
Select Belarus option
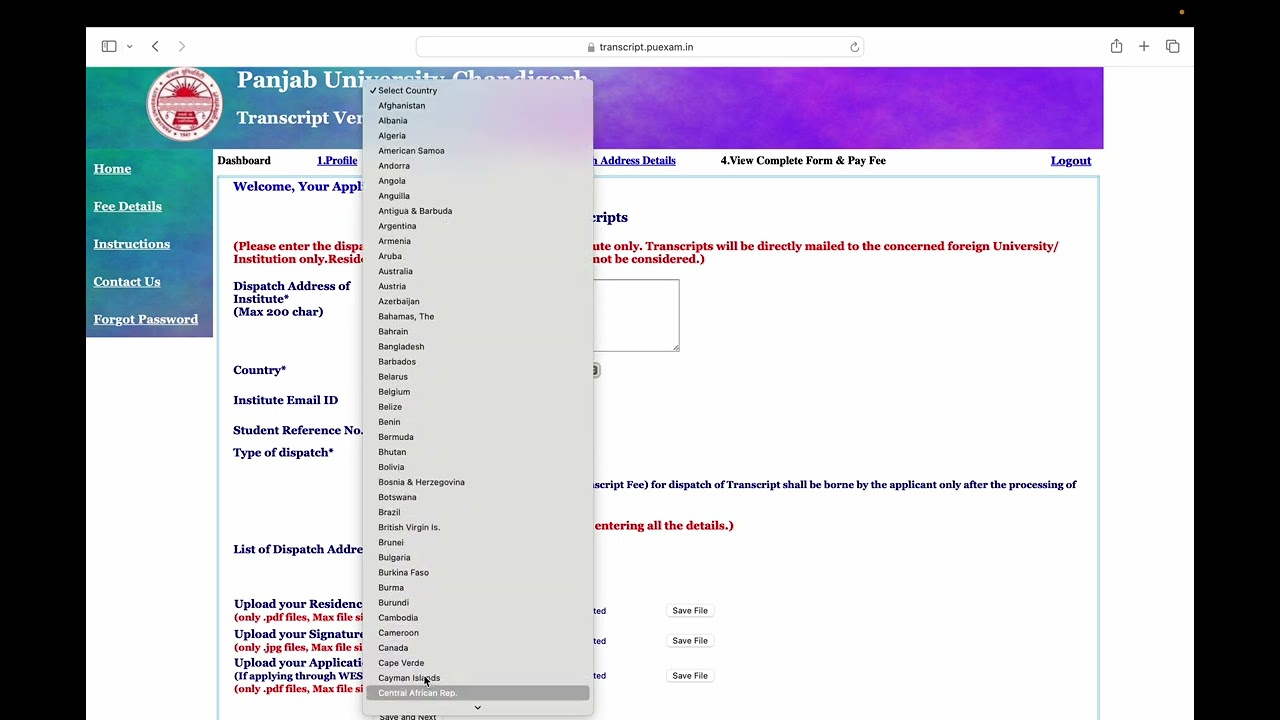[x=477, y=377]
